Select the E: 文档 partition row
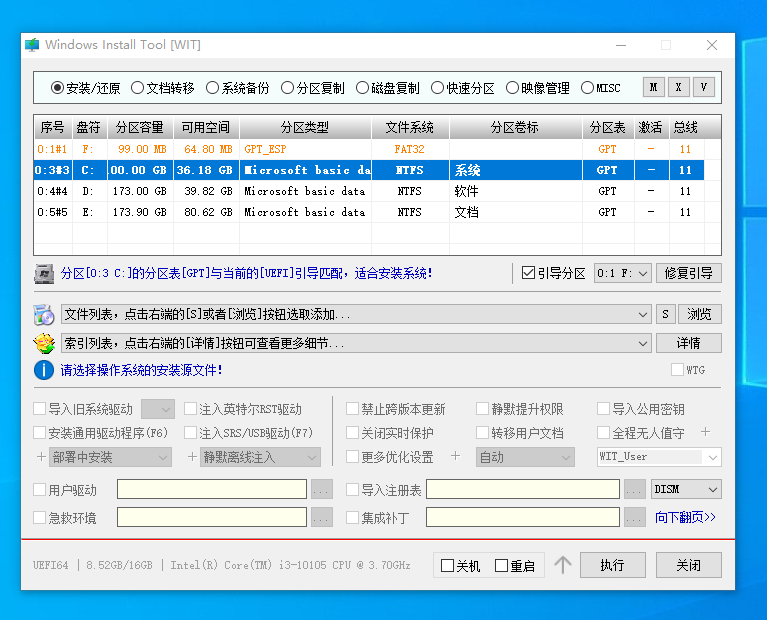The image size is (767, 620). (x=369, y=212)
